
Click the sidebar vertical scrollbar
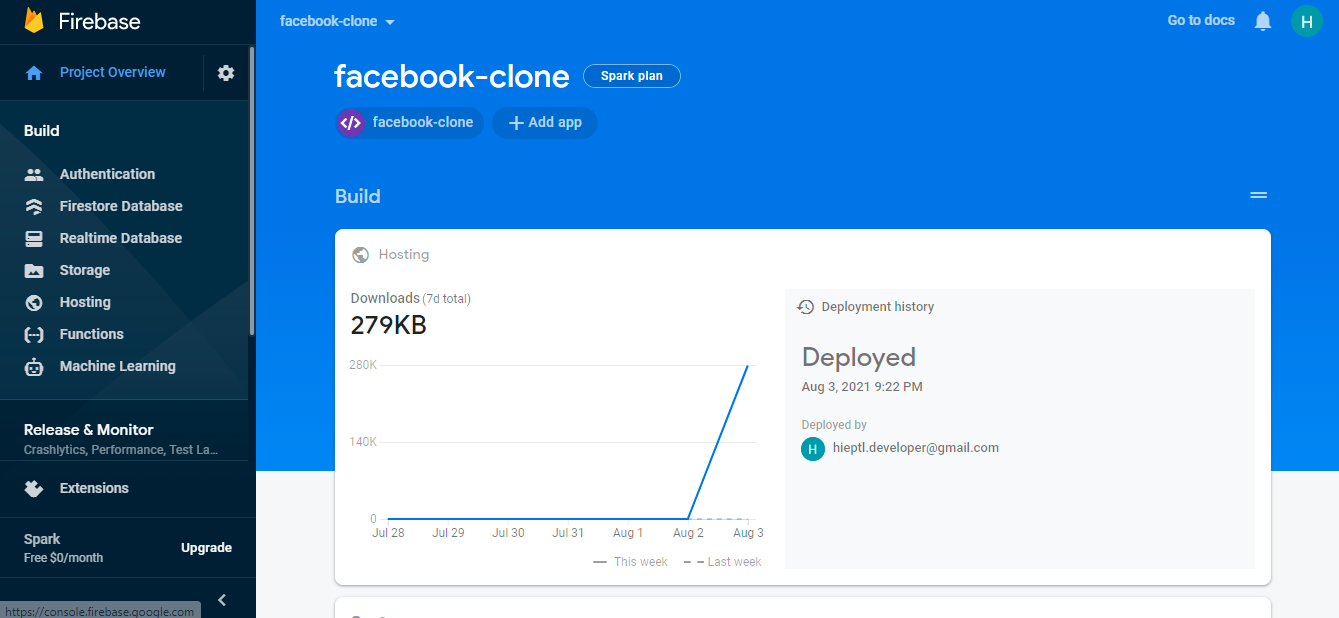tap(252, 190)
